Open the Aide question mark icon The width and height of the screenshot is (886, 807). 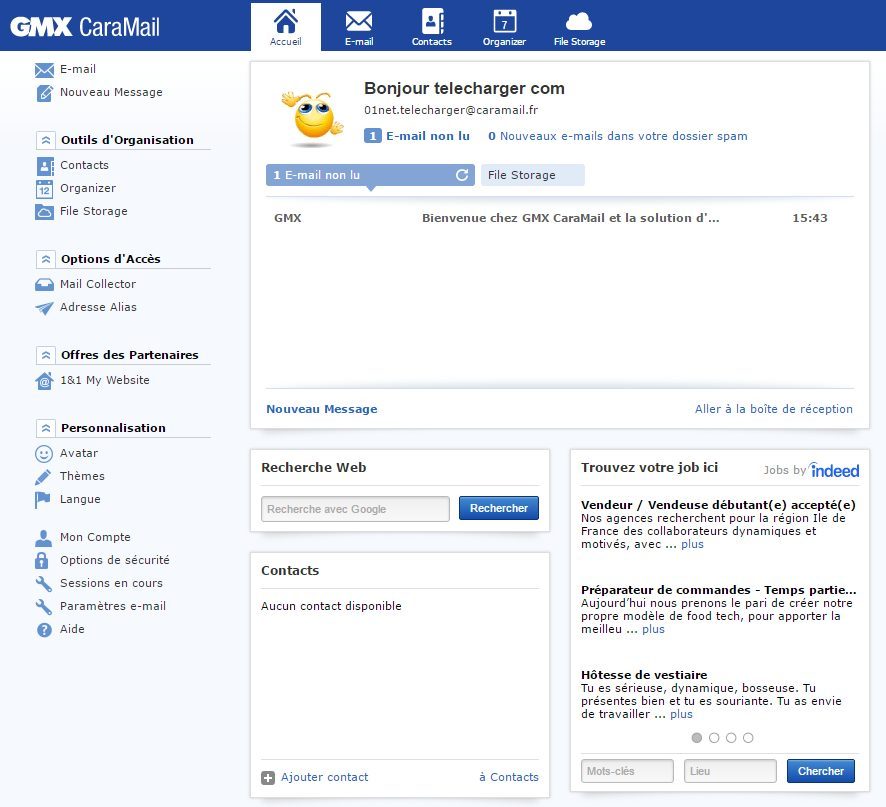(x=44, y=630)
